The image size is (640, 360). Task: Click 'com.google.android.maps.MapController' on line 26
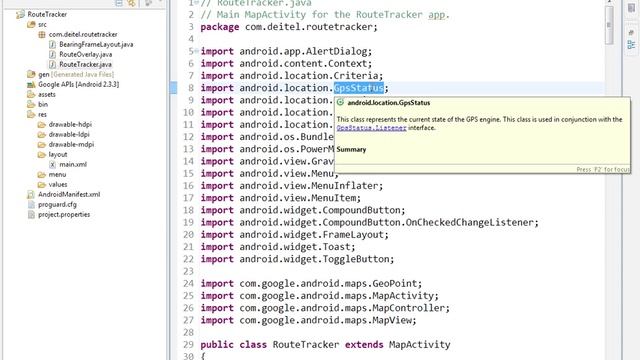point(342,308)
